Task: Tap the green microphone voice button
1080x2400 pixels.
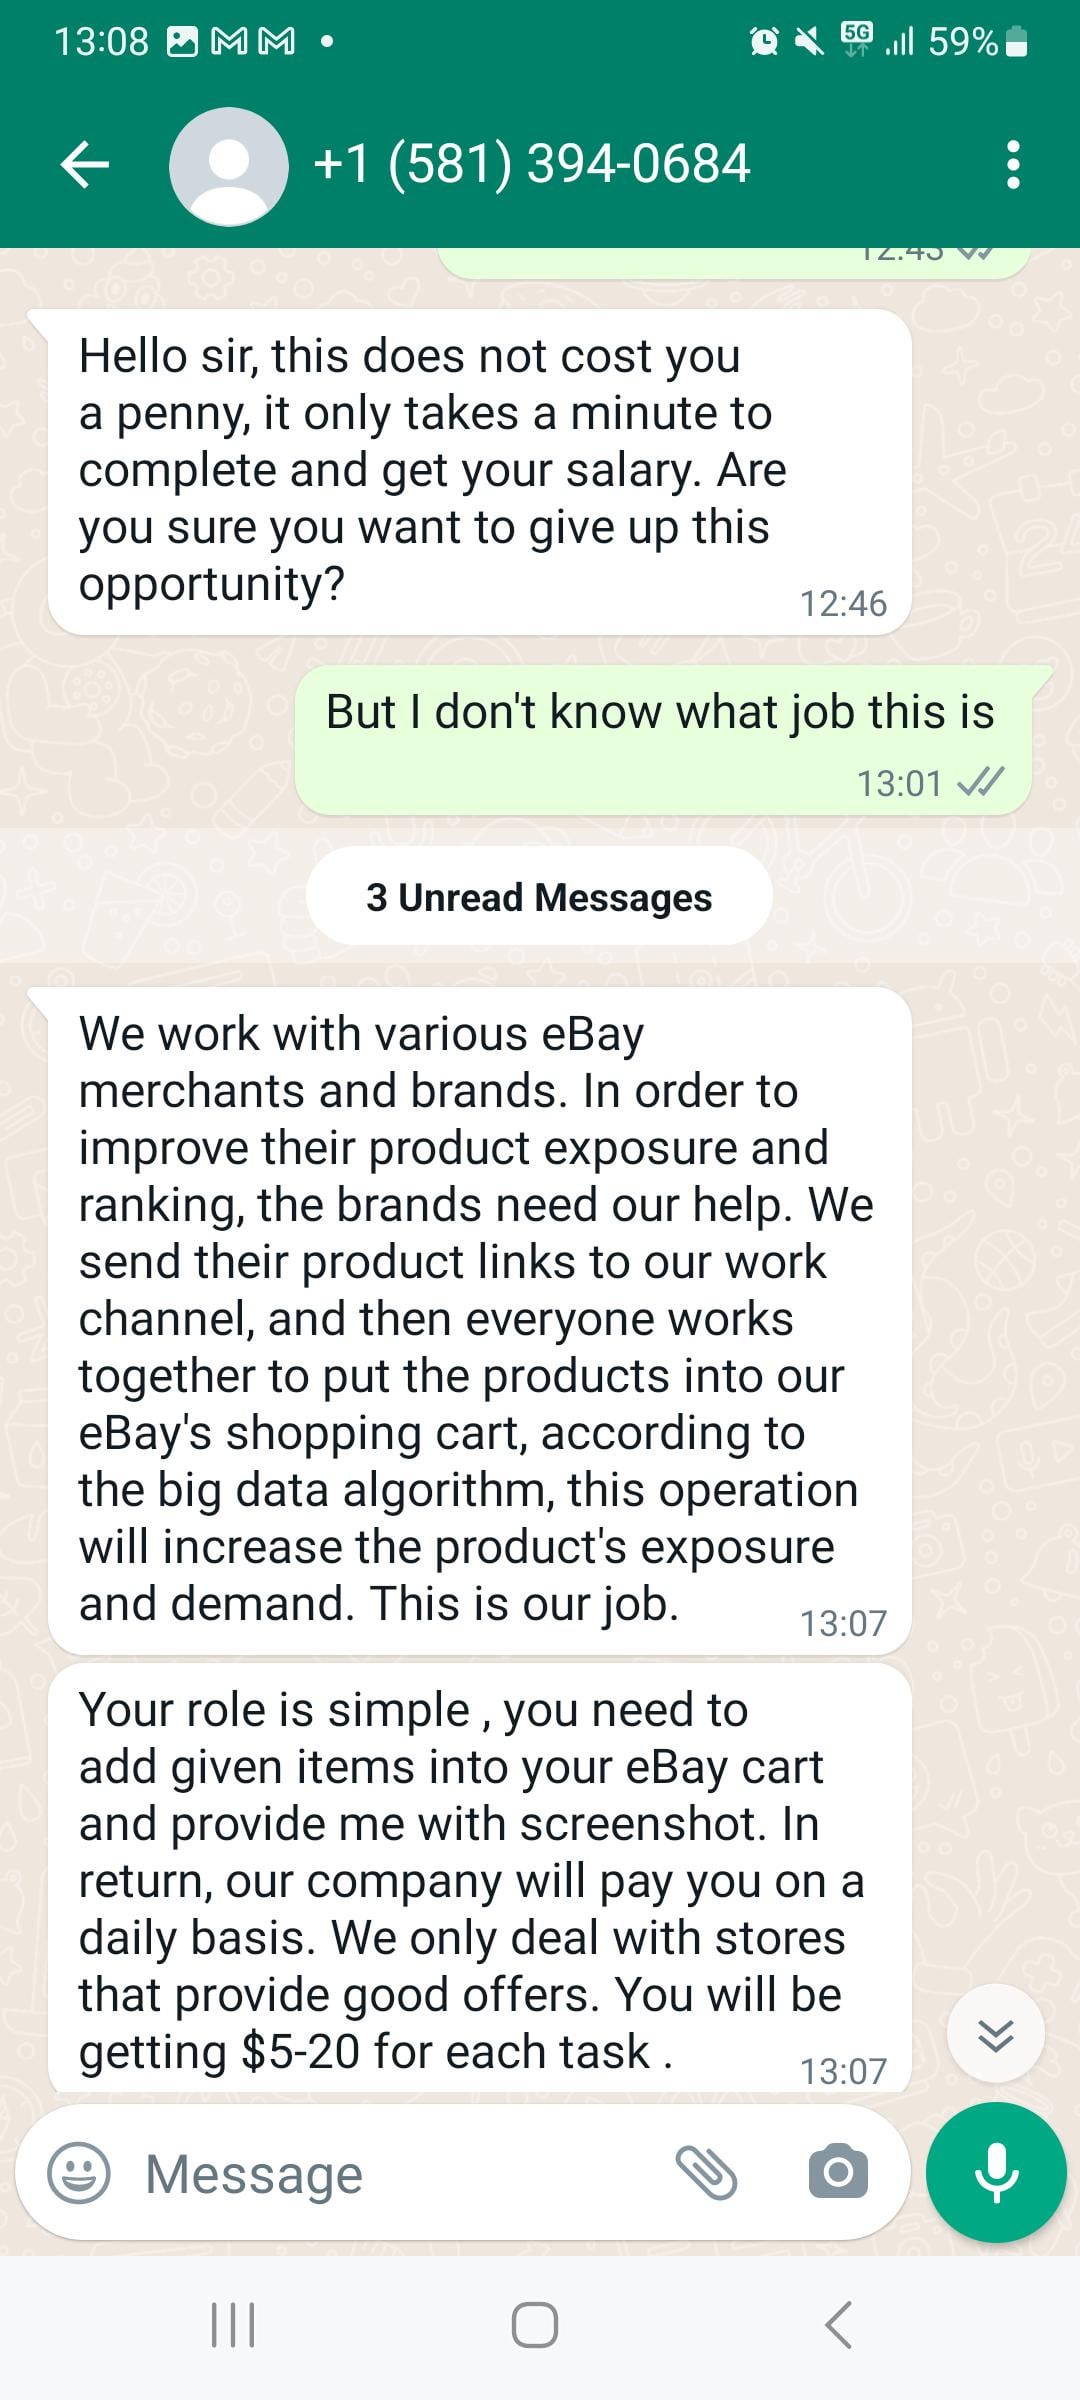Action: [996, 2172]
